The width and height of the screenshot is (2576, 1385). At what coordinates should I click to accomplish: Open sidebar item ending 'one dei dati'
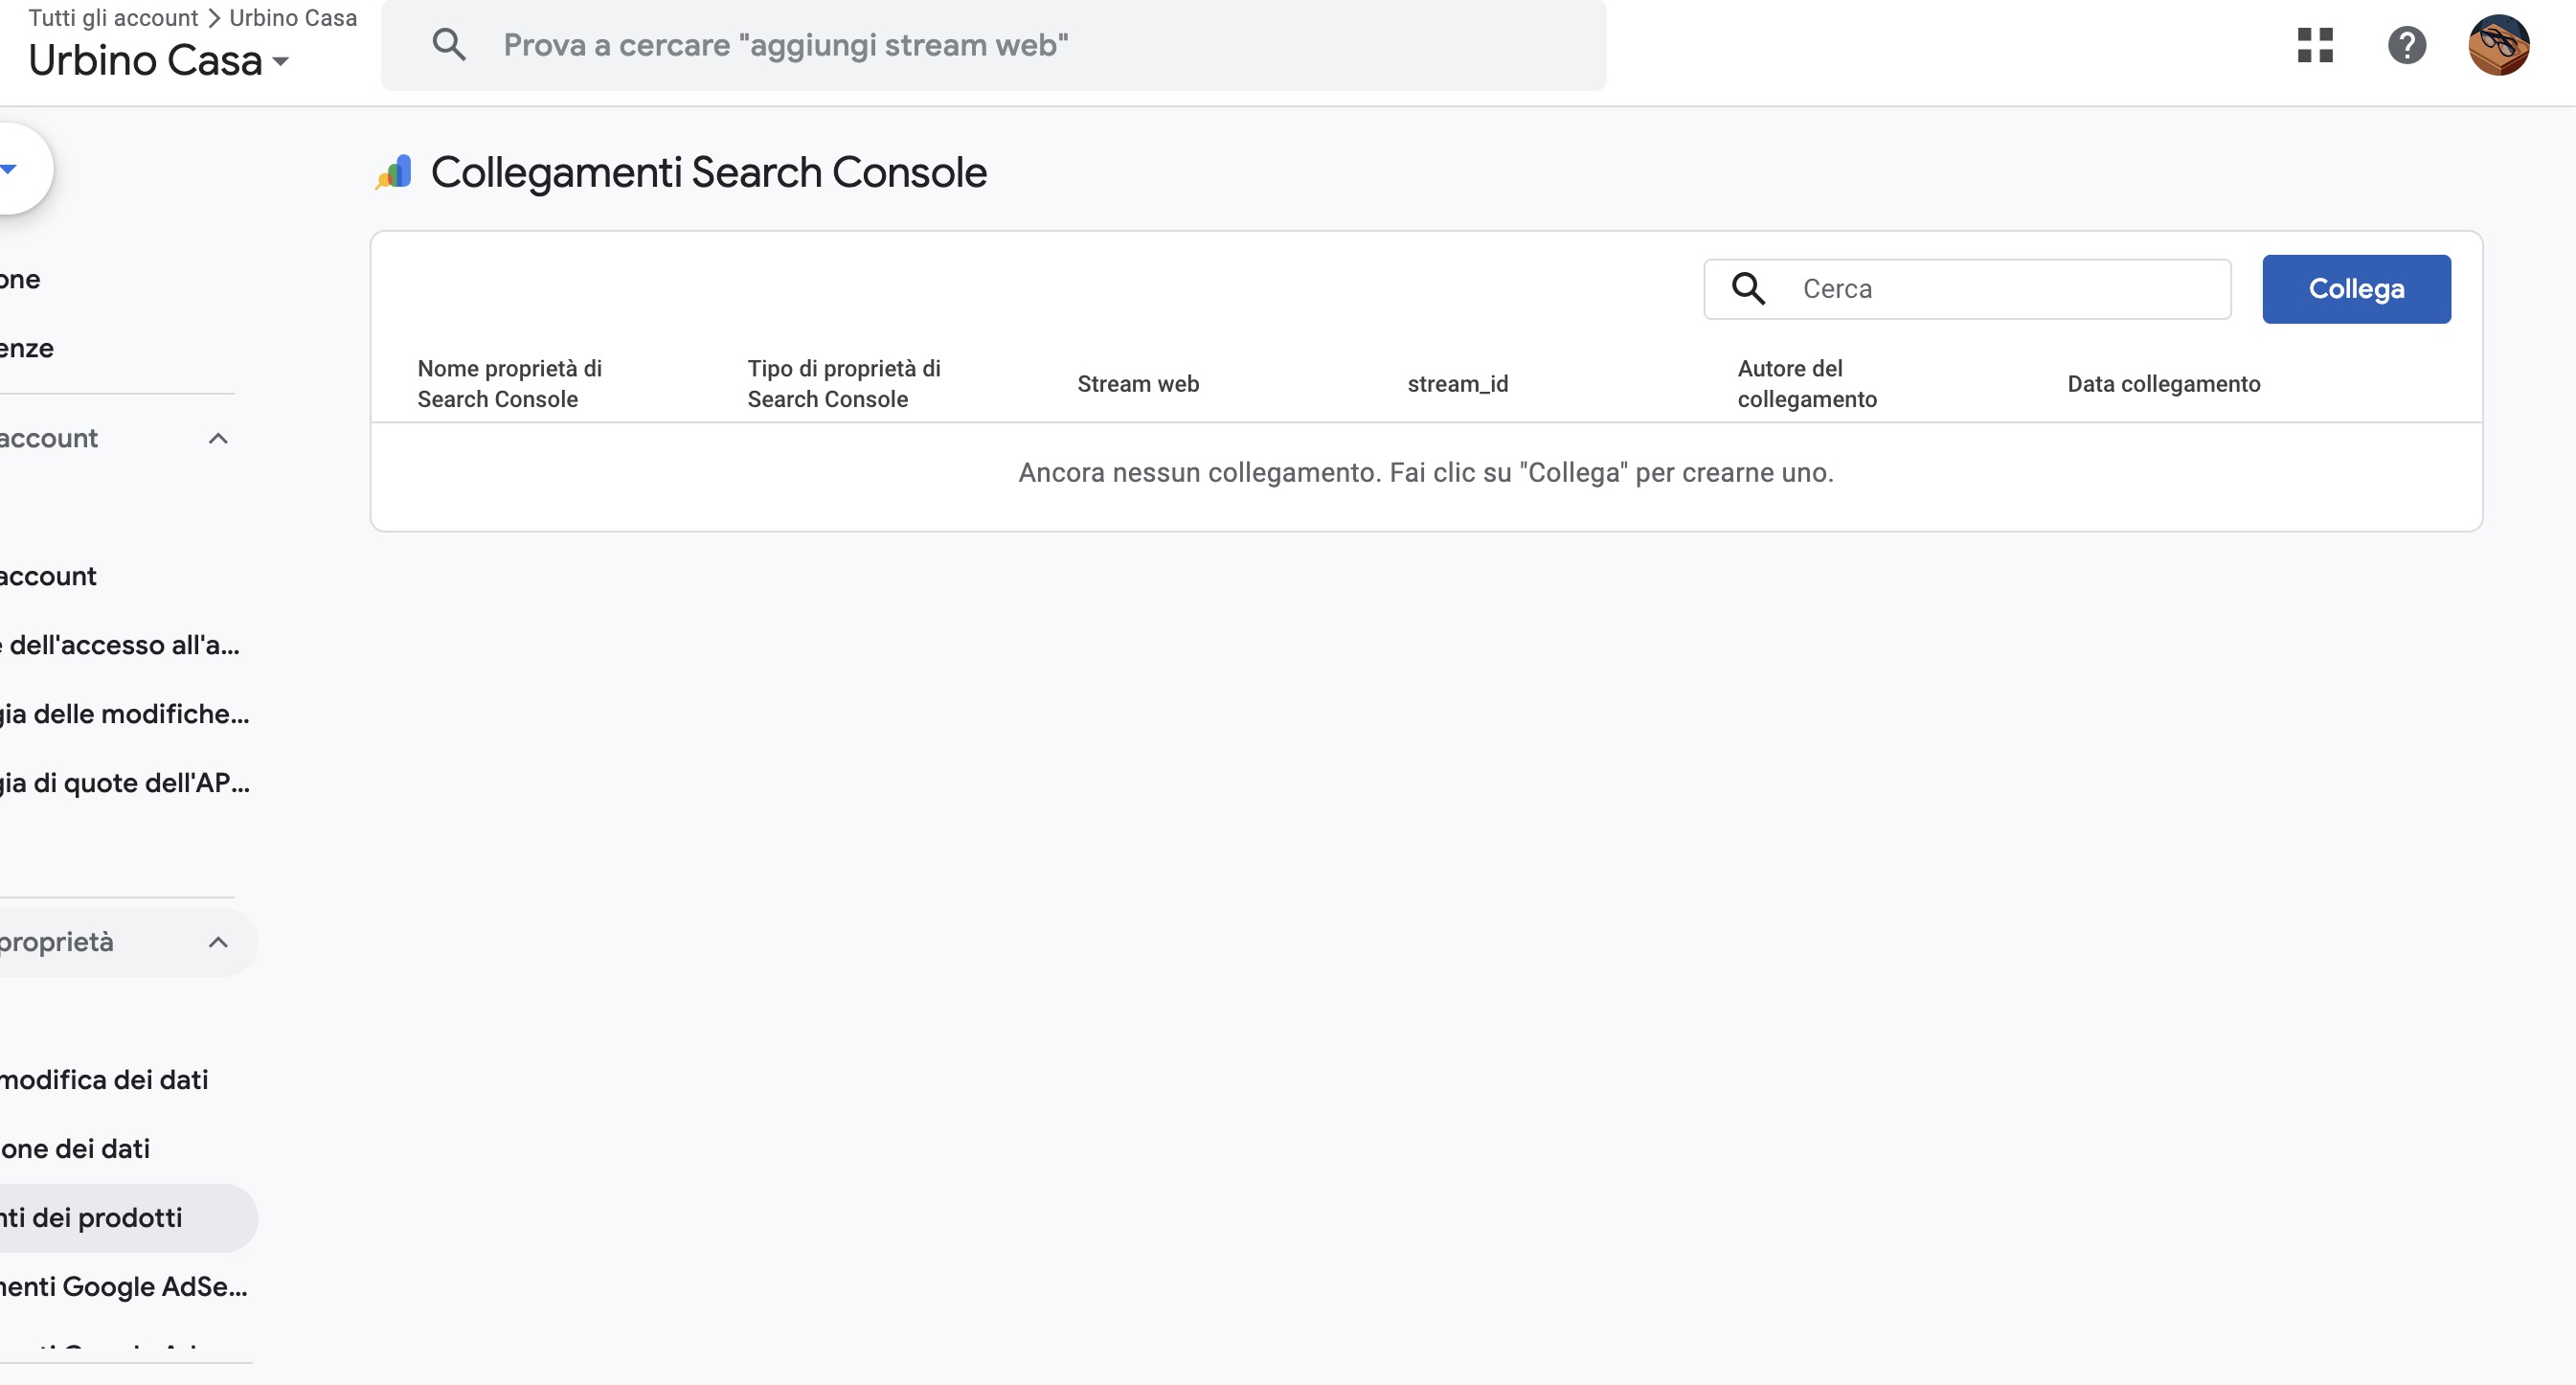pyautogui.click(x=75, y=1149)
